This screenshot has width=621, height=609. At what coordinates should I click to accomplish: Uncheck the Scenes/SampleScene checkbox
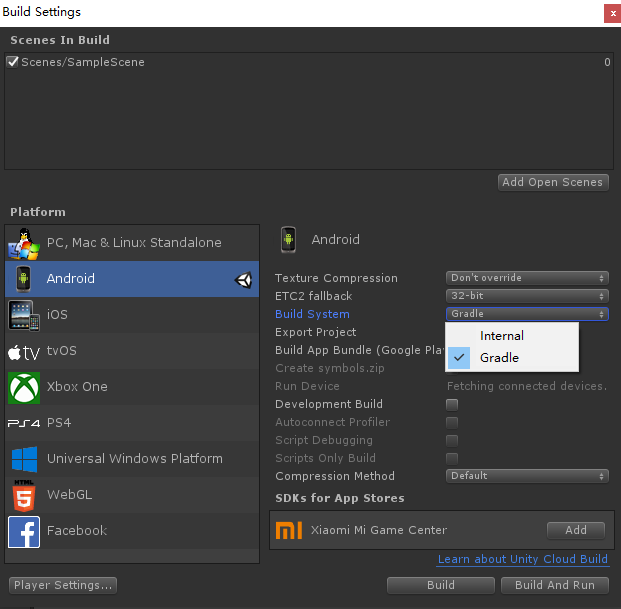click(x=13, y=62)
